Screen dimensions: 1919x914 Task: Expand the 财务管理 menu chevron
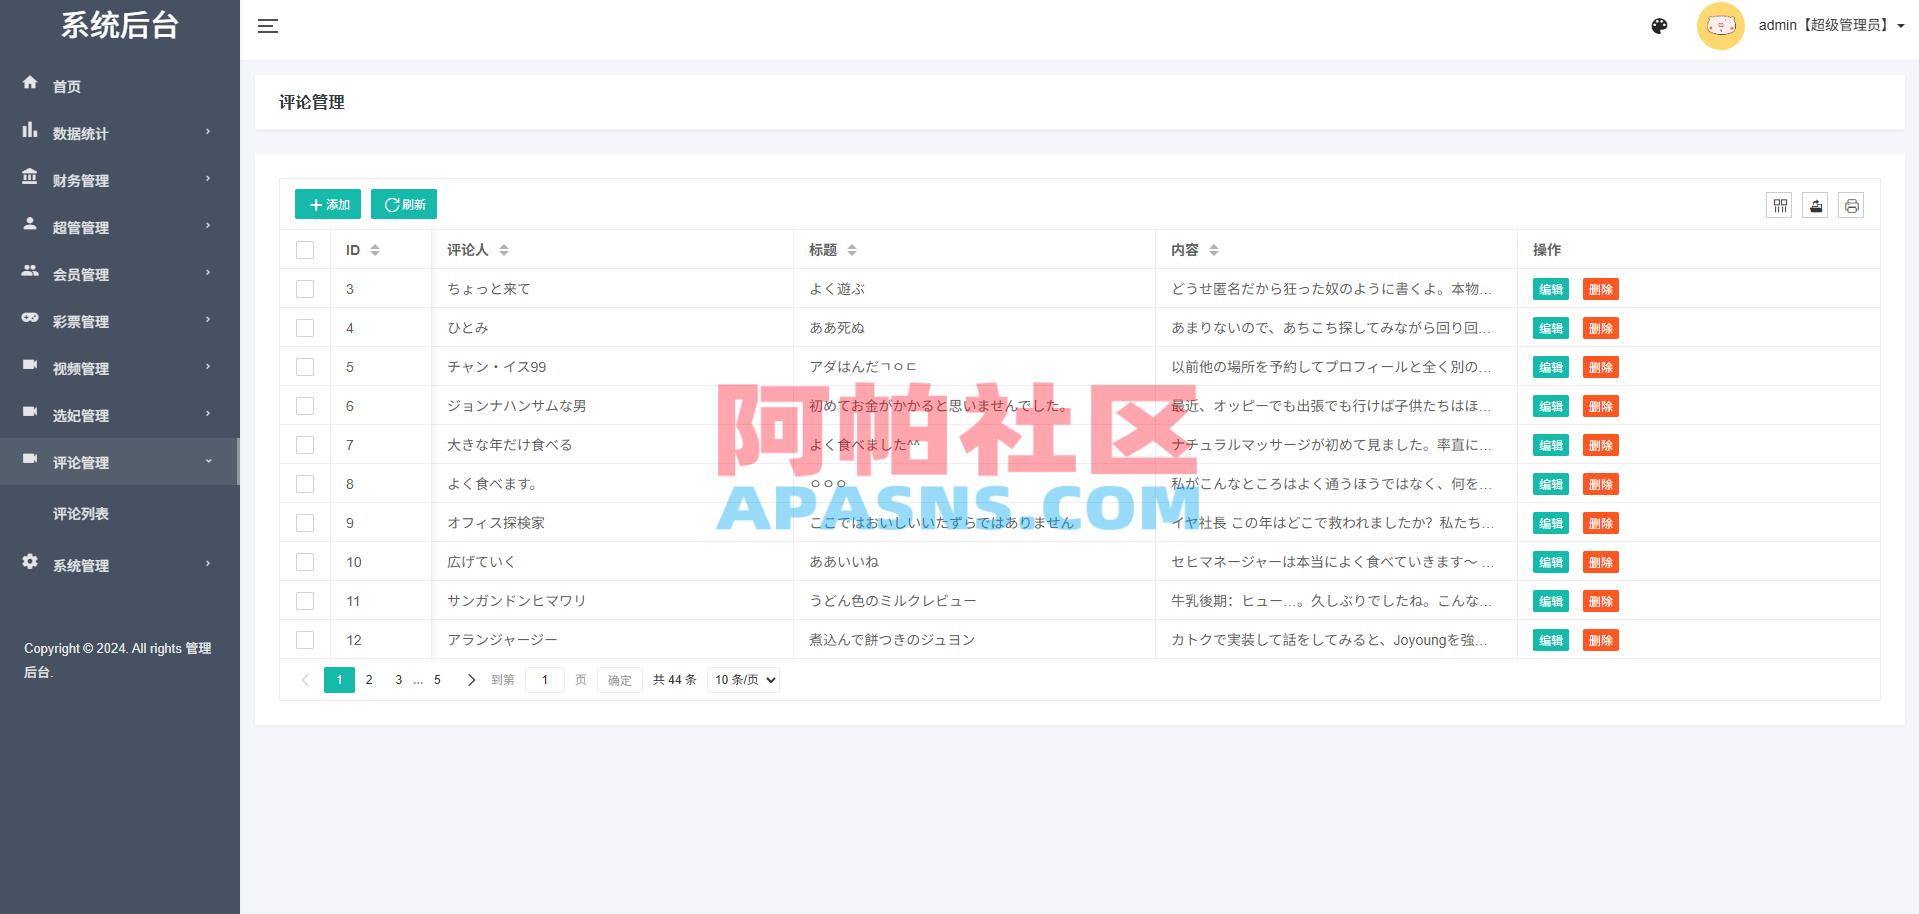[x=208, y=179]
